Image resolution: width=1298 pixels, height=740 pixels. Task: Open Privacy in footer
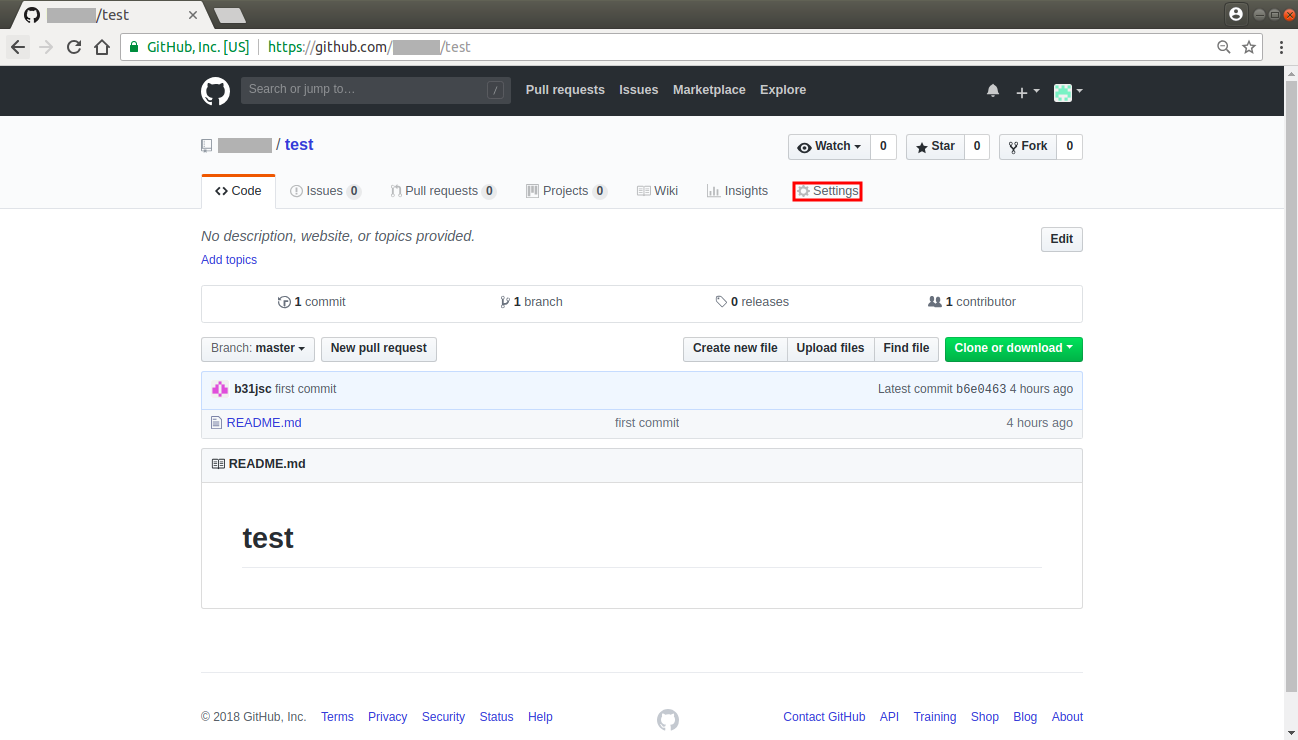click(x=387, y=717)
